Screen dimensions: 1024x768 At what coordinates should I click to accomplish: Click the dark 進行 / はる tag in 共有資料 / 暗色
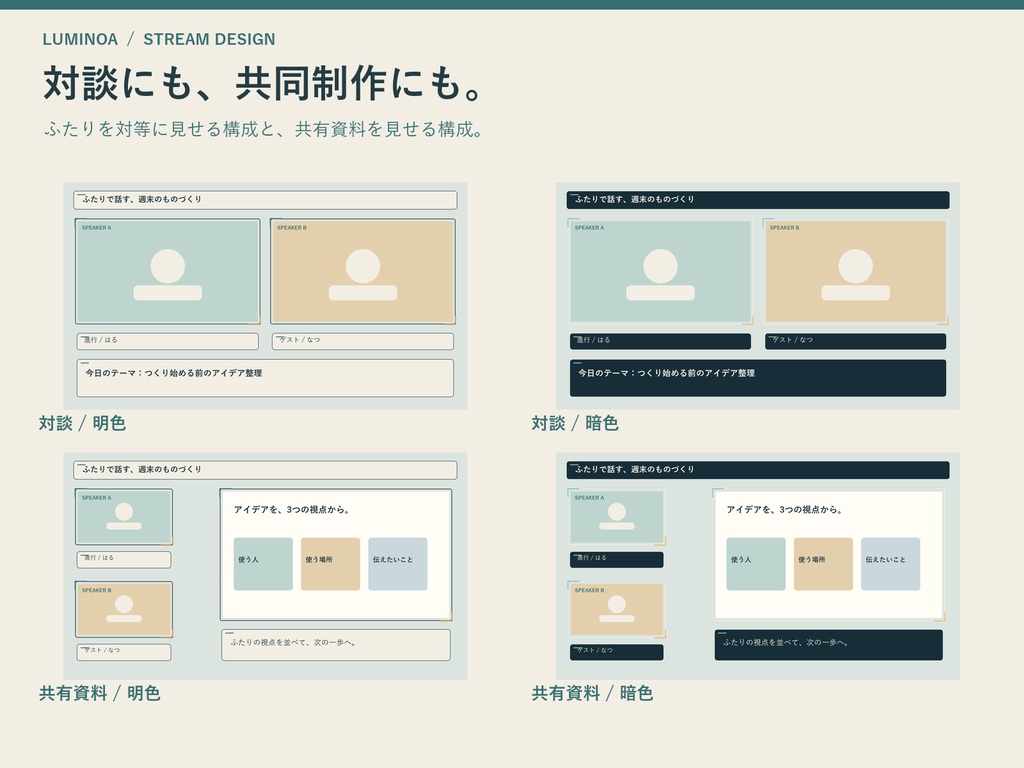616,559
